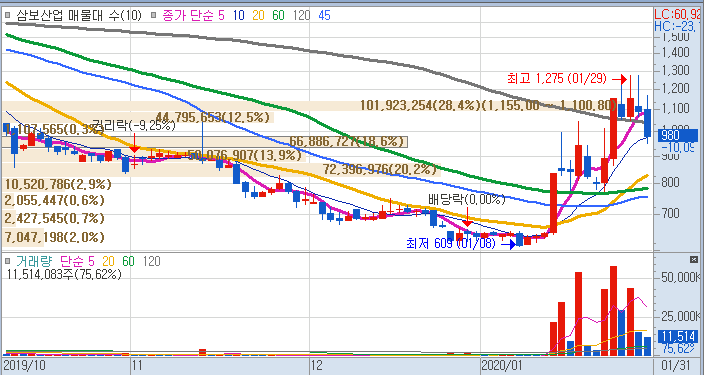
Task: Click the 12 month label on time axis
Action: (x=316, y=366)
